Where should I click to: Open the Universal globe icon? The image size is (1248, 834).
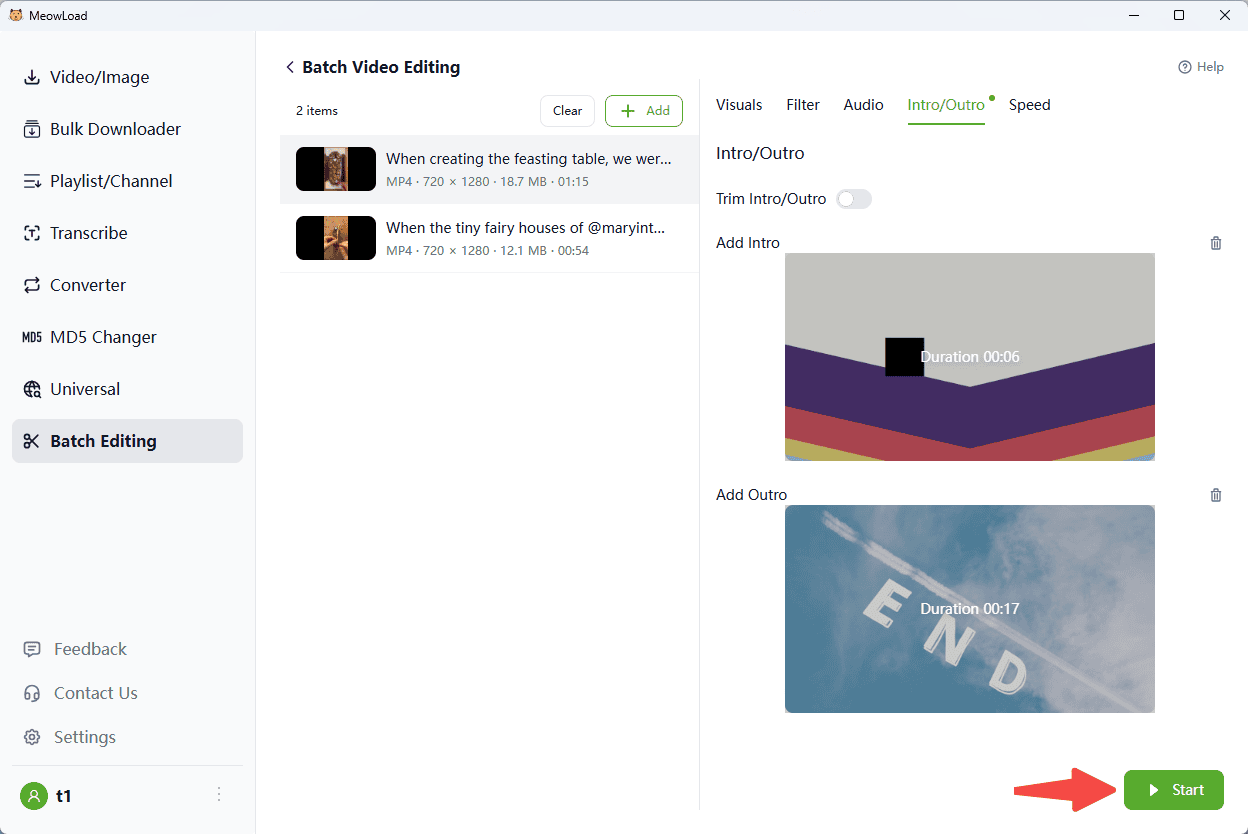(32, 389)
